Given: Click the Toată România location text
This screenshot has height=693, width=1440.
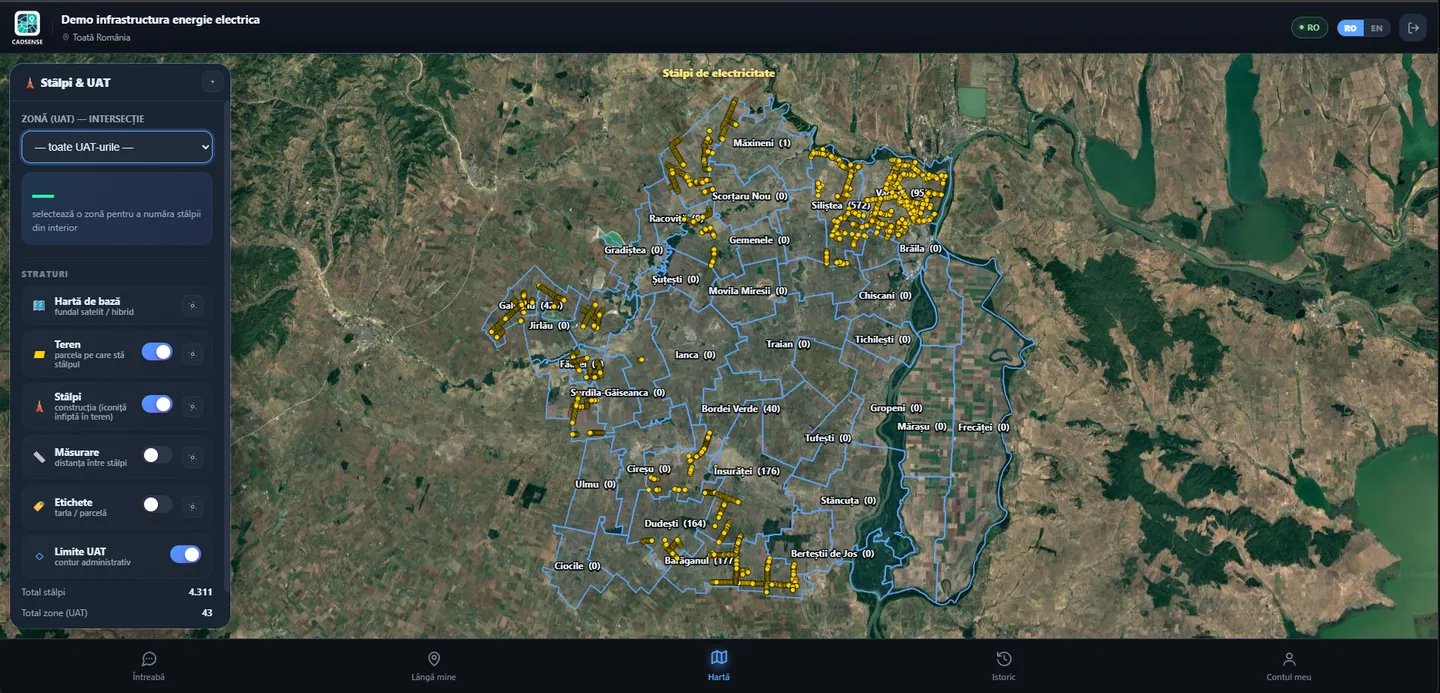Looking at the screenshot, I should click(101, 37).
